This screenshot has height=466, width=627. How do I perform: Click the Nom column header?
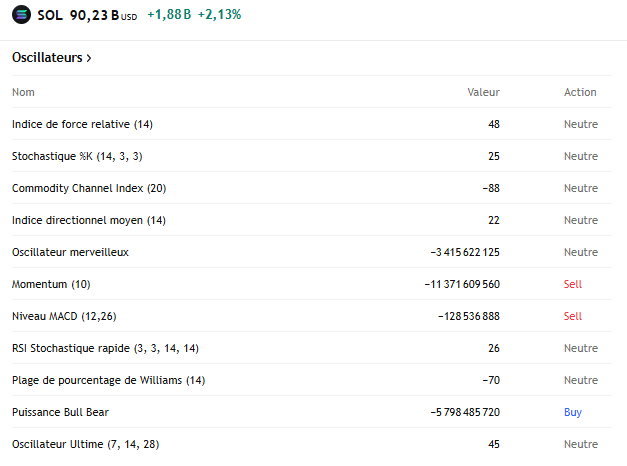[x=23, y=92]
